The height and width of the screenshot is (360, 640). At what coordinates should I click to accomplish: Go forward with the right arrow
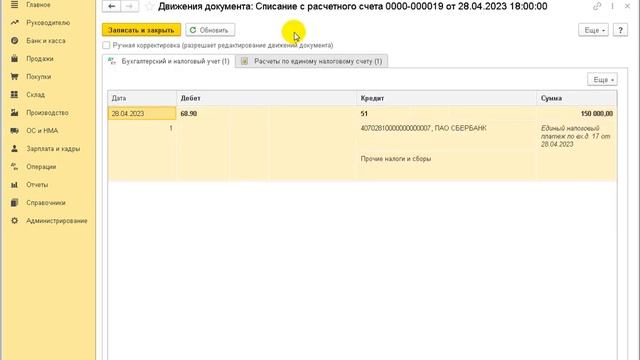click(x=129, y=6)
